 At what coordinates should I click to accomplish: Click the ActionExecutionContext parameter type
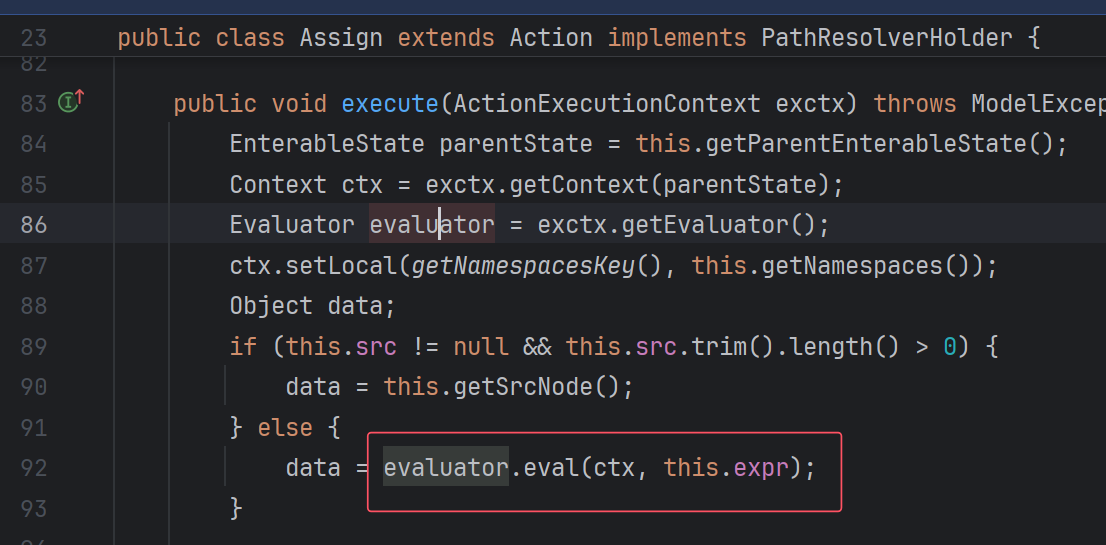[x=607, y=104]
